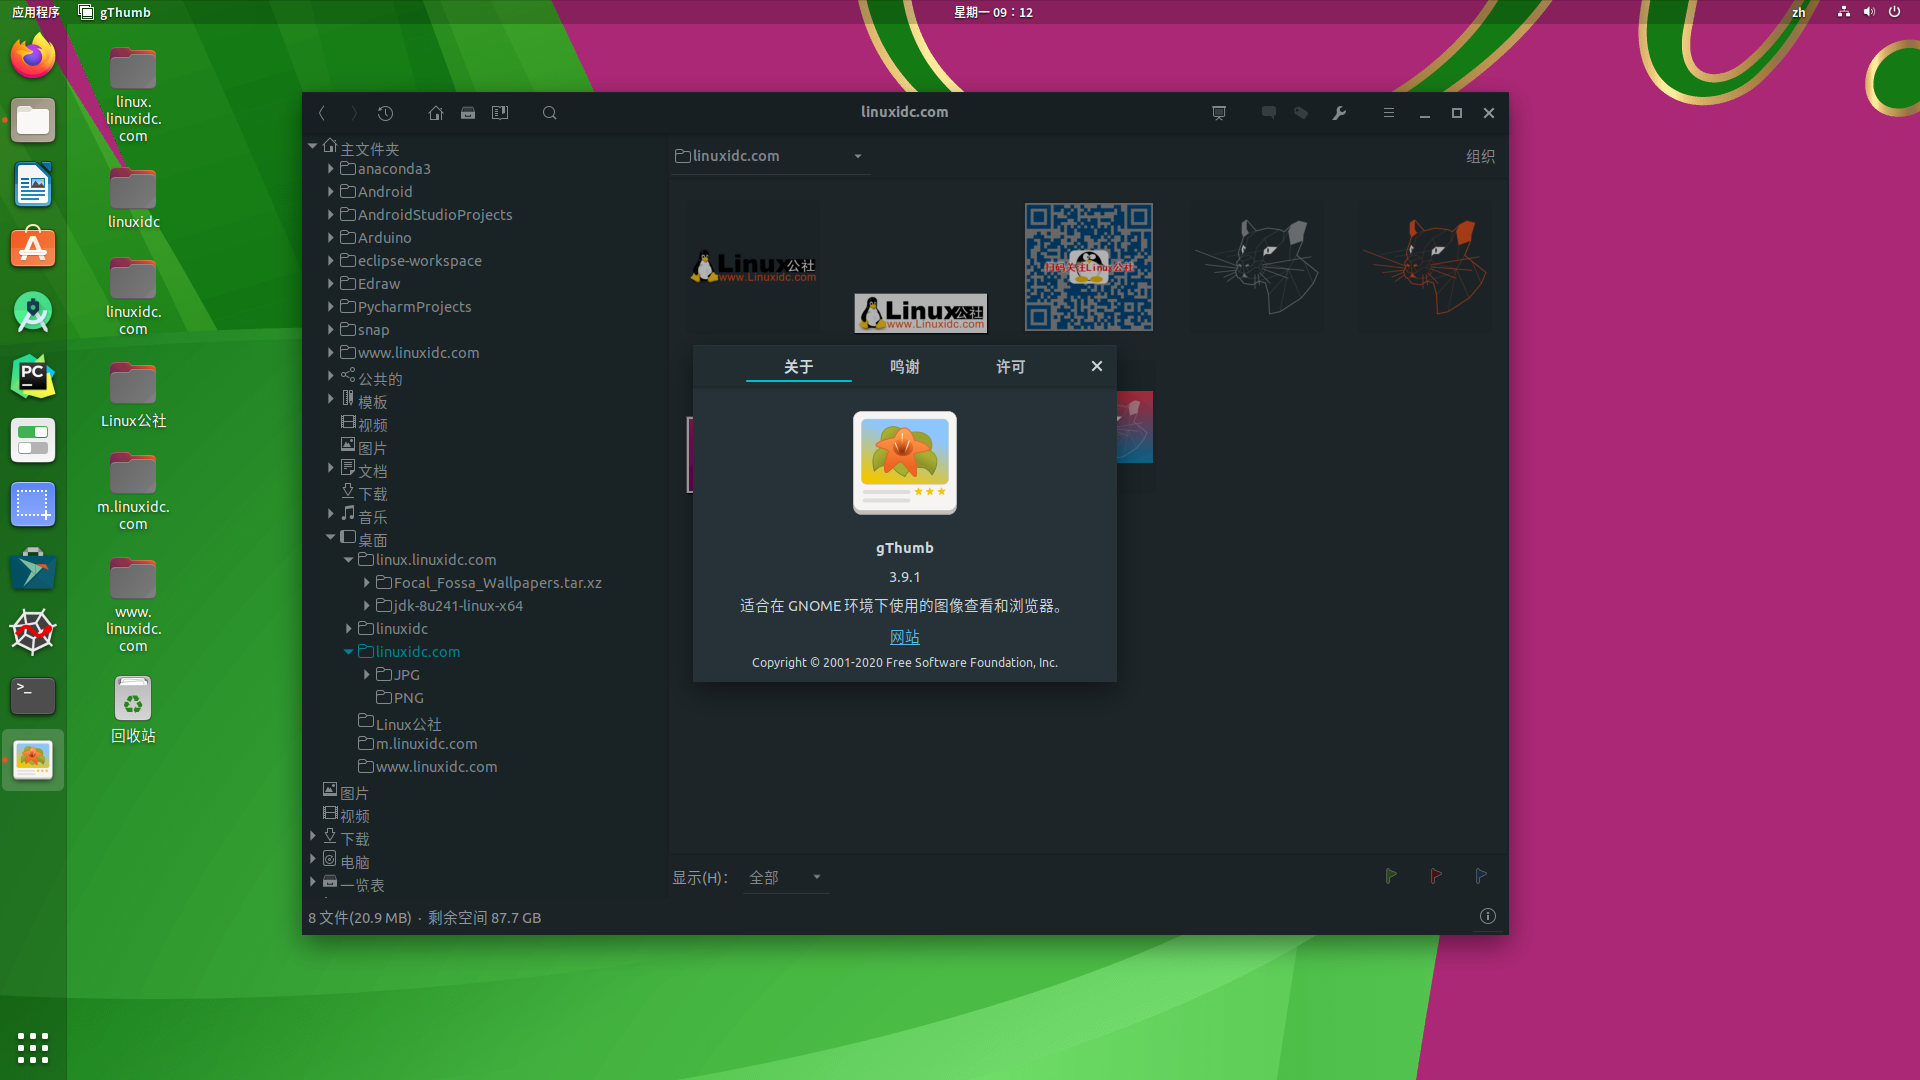The width and height of the screenshot is (1920, 1080).
Task: Open volume indicator in top bar
Action: coord(1869,12)
